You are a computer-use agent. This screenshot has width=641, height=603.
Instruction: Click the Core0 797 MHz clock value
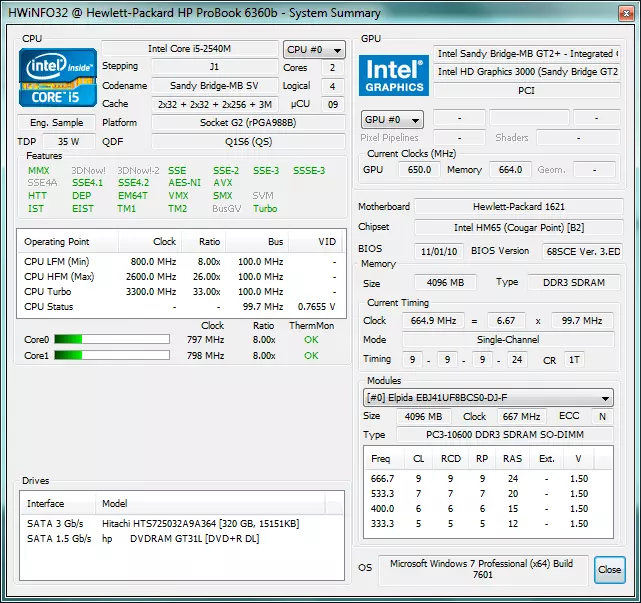[206, 340]
